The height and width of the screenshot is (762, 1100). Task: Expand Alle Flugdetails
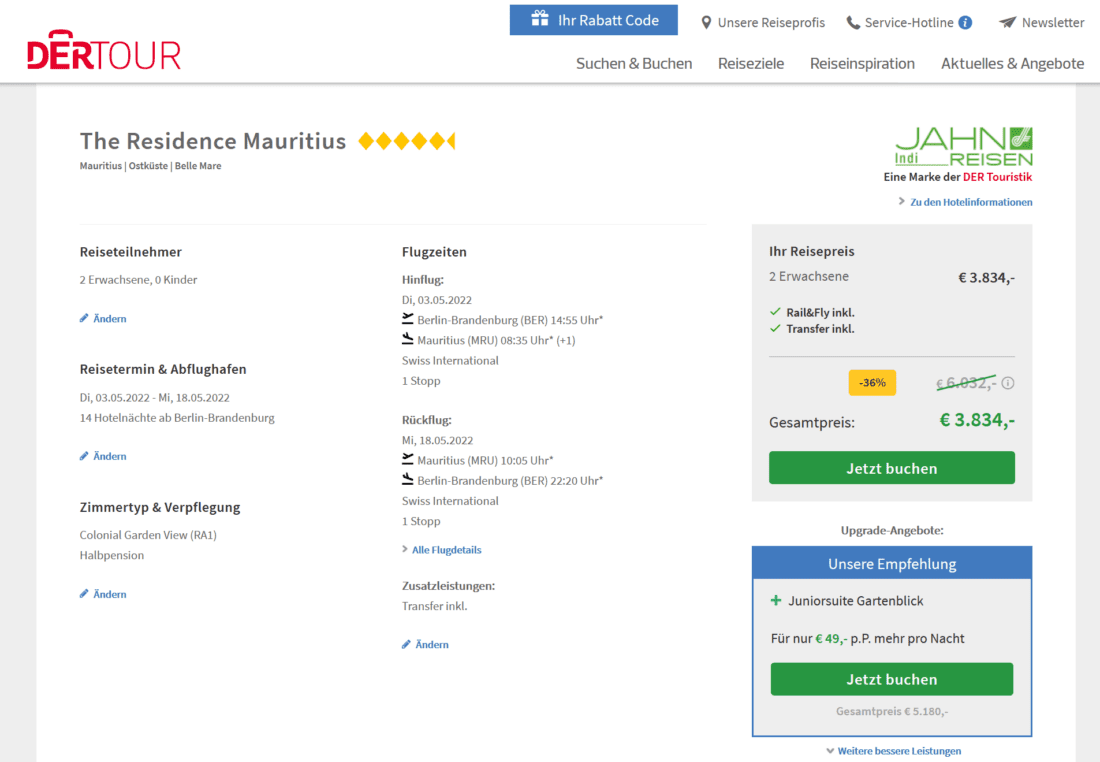[446, 550]
